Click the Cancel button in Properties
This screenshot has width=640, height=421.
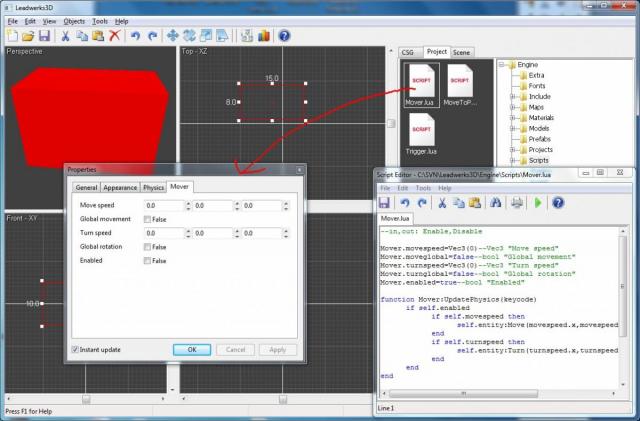[236, 350]
